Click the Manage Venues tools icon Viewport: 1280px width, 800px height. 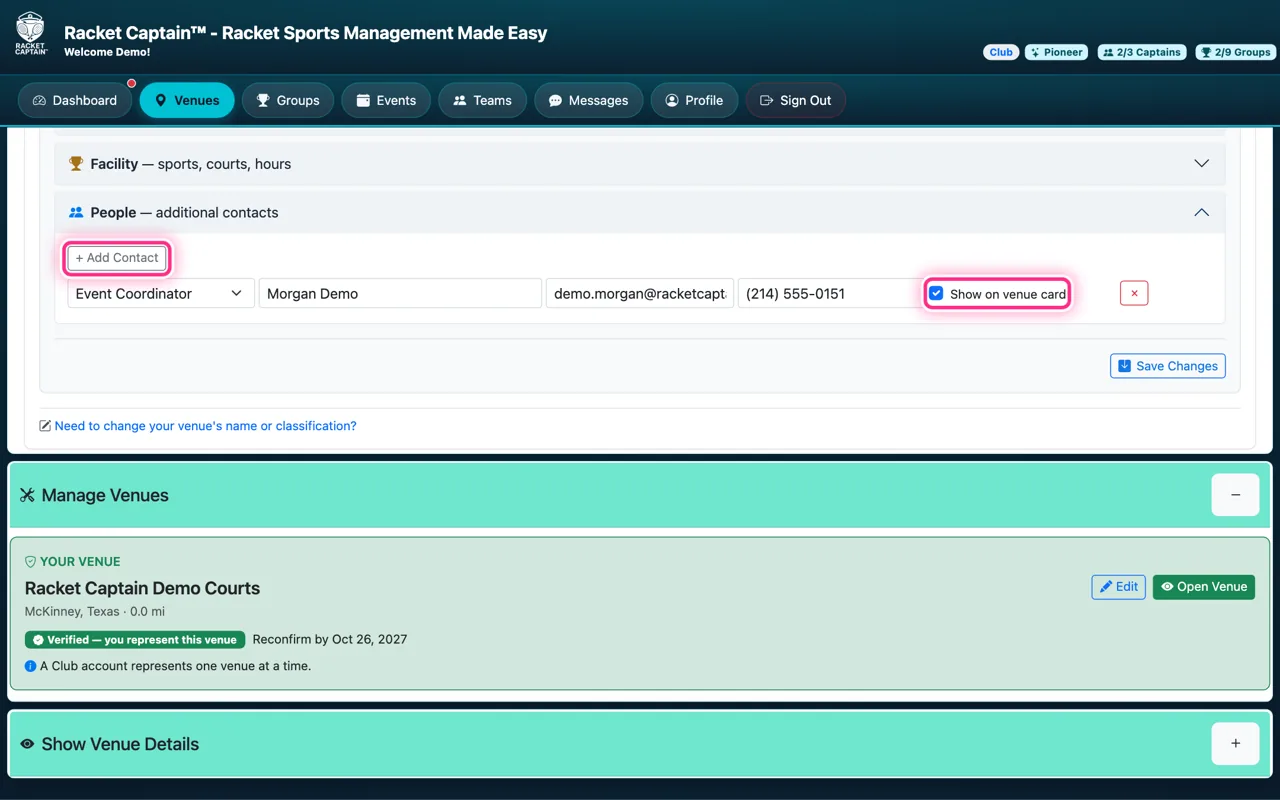click(x=27, y=495)
